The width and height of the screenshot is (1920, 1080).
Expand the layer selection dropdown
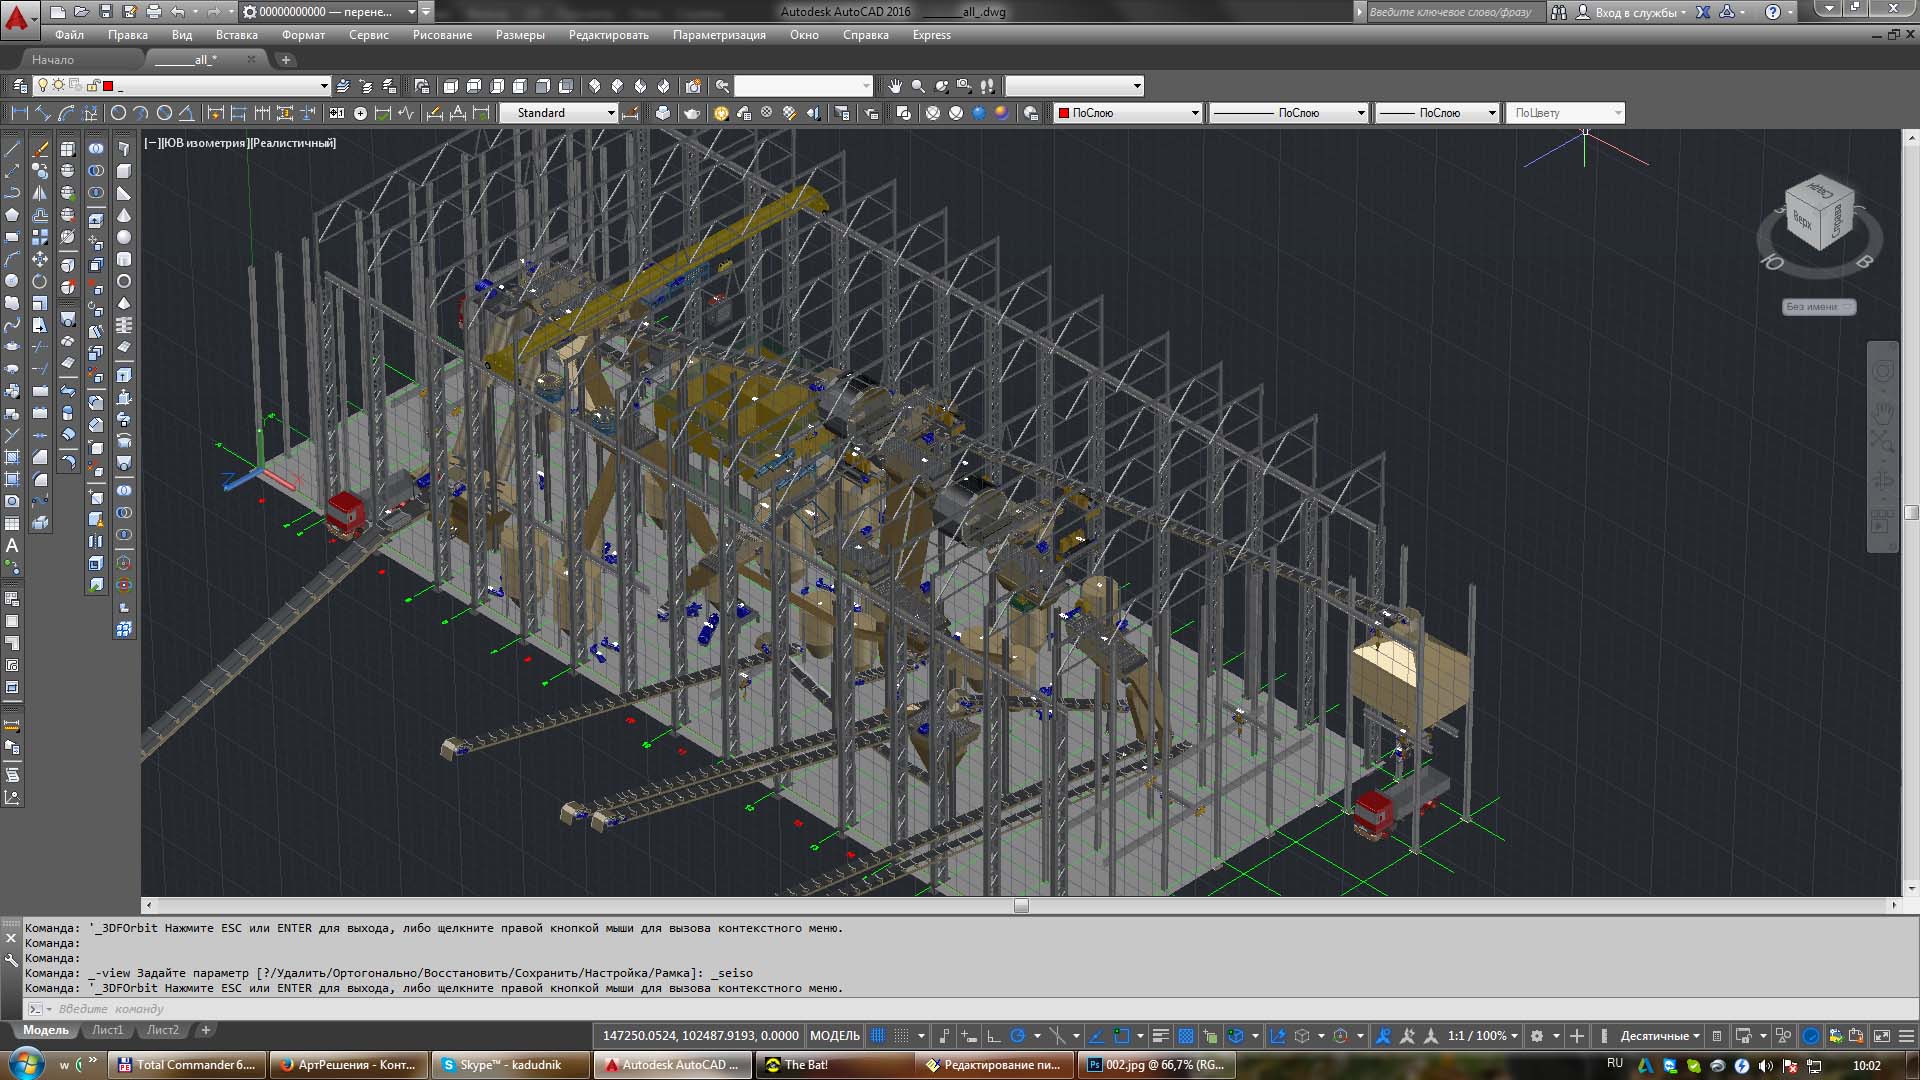(x=323, y=86)
